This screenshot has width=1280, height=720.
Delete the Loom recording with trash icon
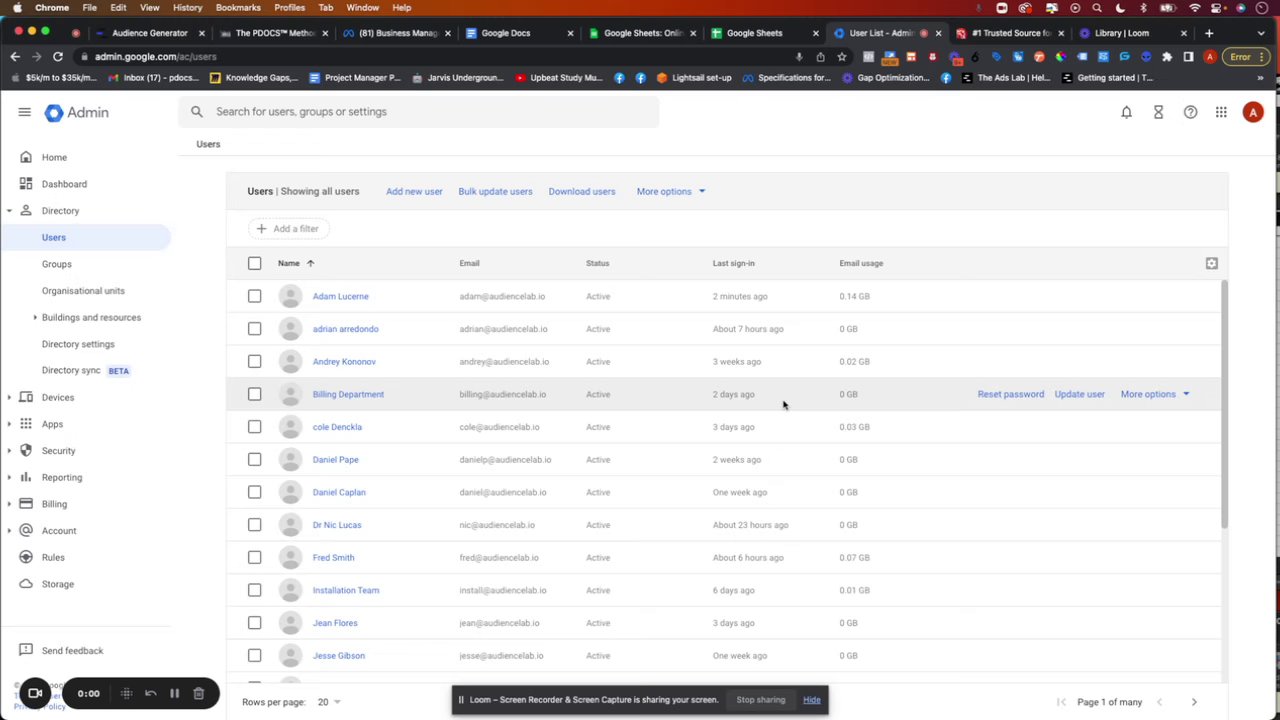tap(198, 693)
